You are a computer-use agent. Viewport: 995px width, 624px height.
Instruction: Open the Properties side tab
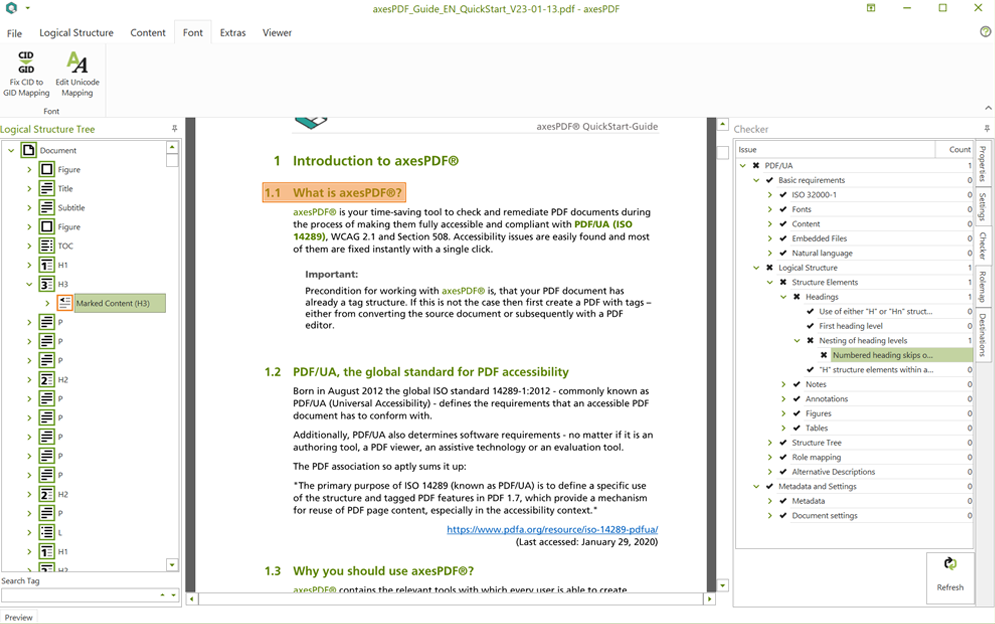[x=982, y=164]
